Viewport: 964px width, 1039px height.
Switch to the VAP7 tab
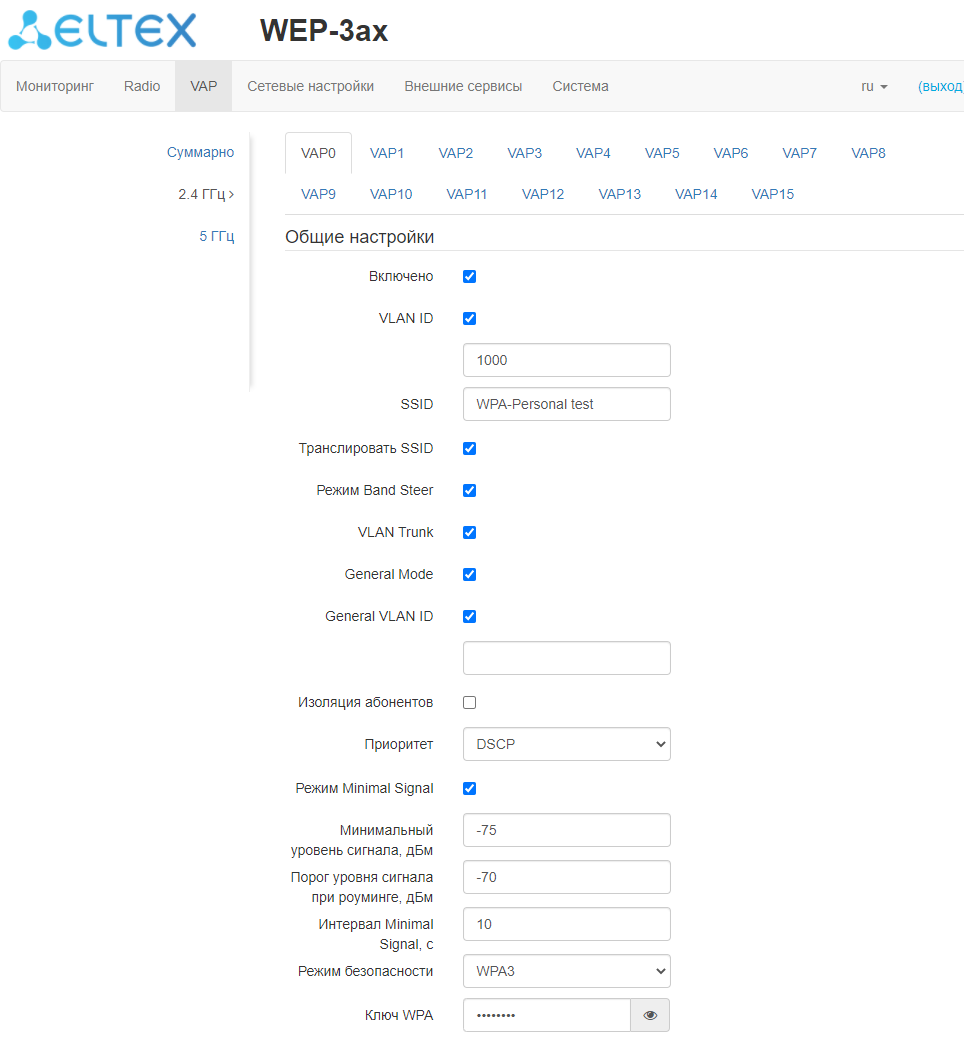800,153
